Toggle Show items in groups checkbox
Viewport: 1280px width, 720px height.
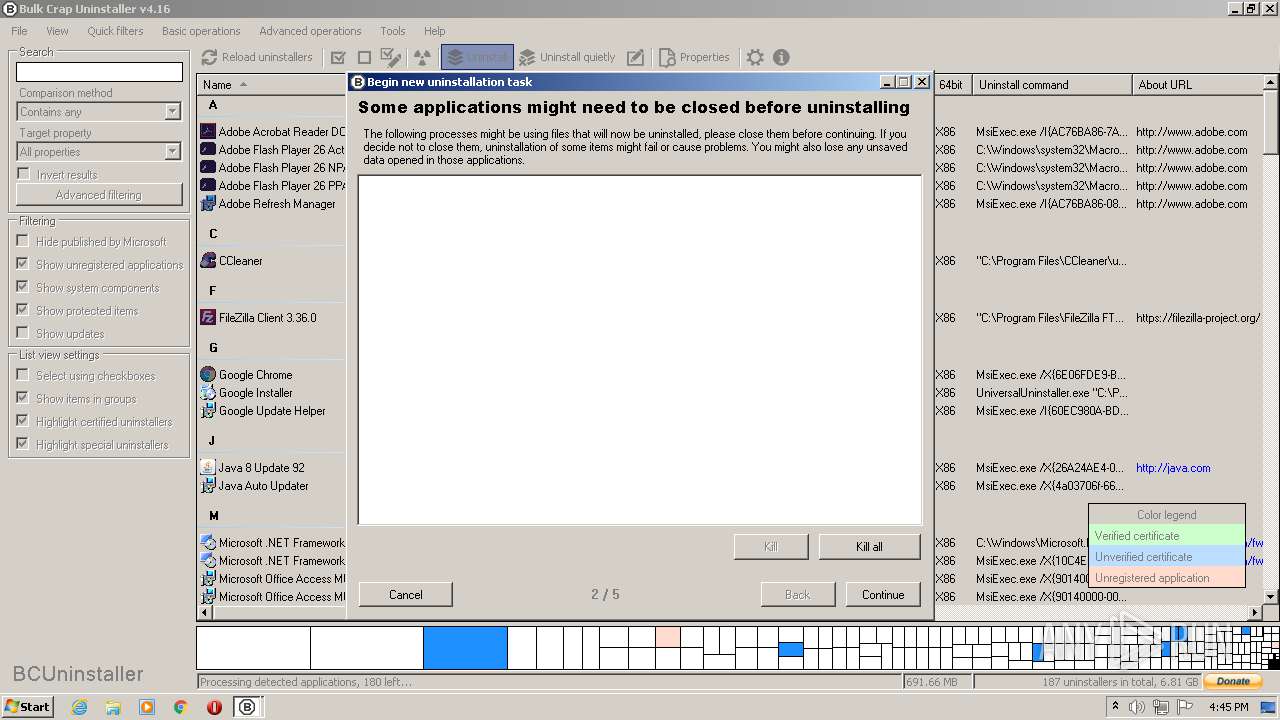coord(22,398)
